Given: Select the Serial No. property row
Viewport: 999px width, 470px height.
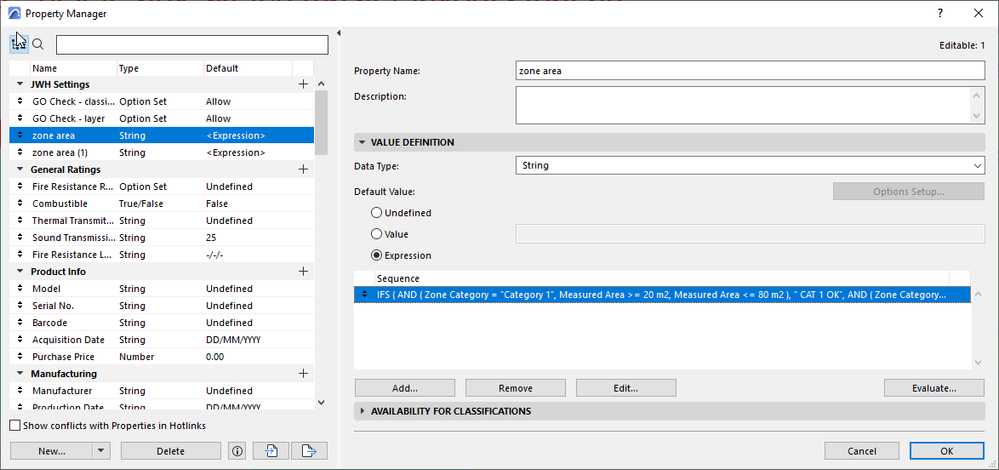Looking at the screenshot, I should [x=162, y=306].
